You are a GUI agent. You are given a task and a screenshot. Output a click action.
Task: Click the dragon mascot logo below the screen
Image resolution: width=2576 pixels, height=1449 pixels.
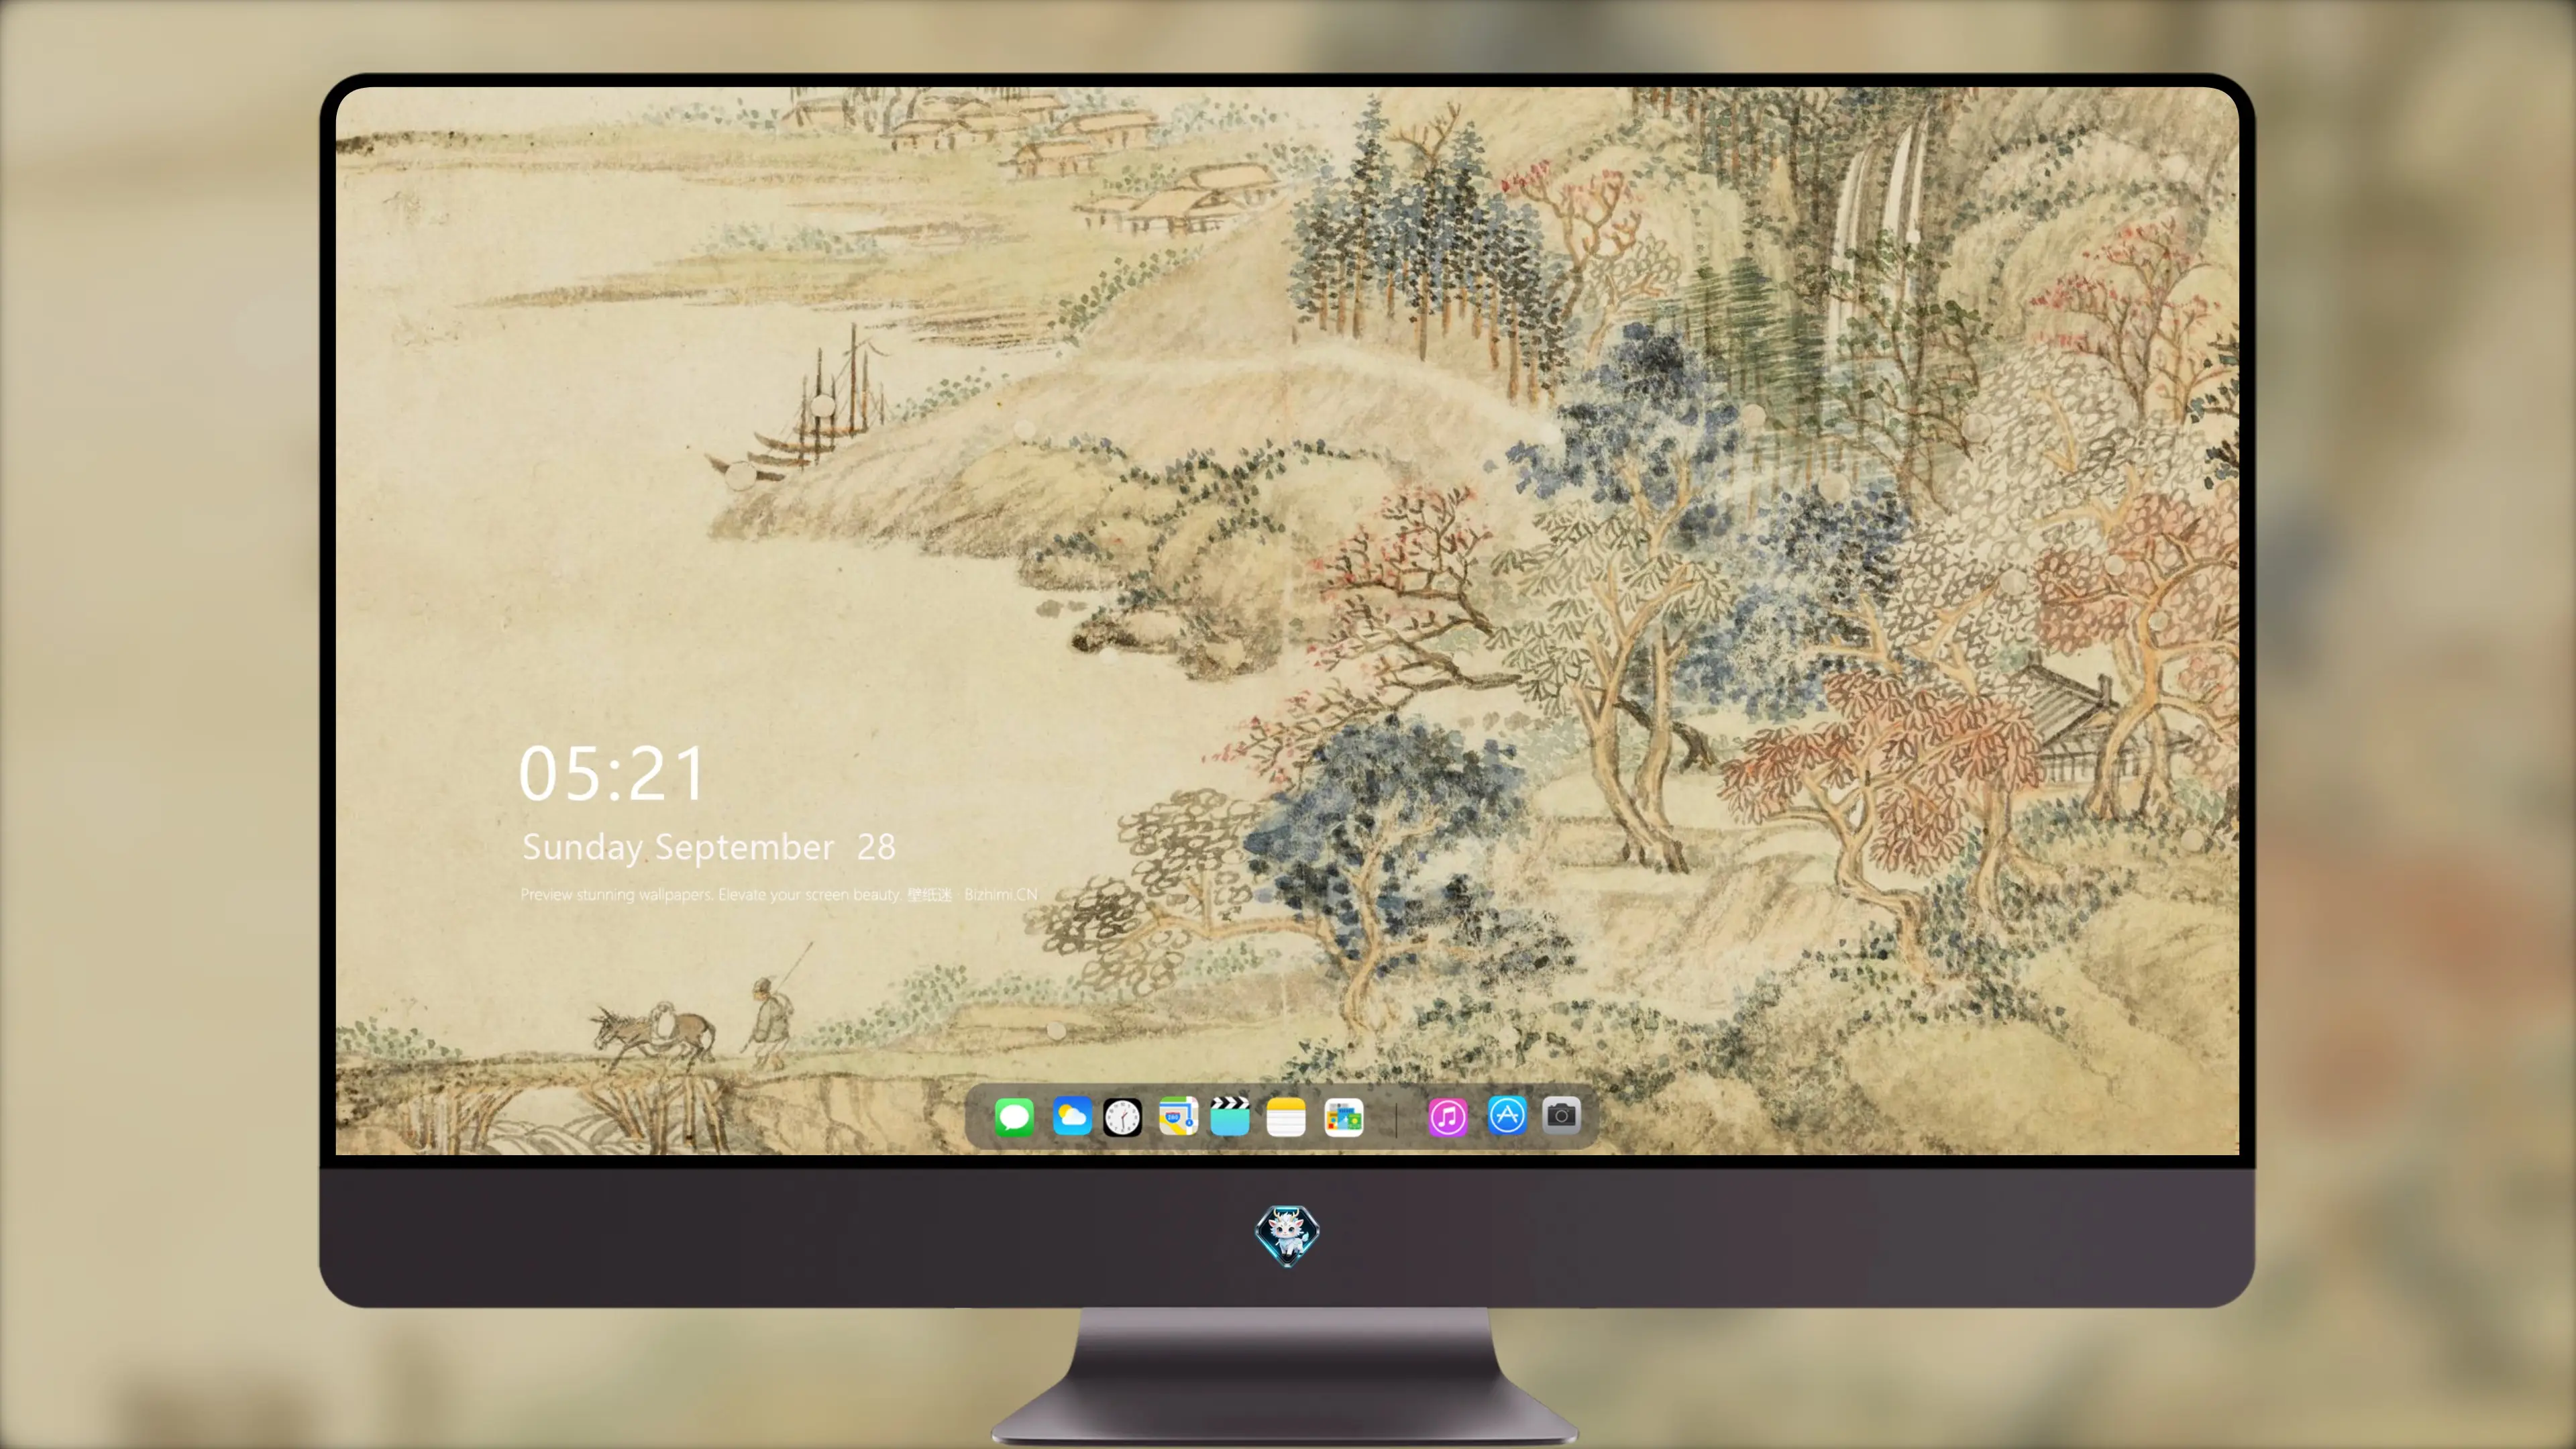[1287, 1235]
